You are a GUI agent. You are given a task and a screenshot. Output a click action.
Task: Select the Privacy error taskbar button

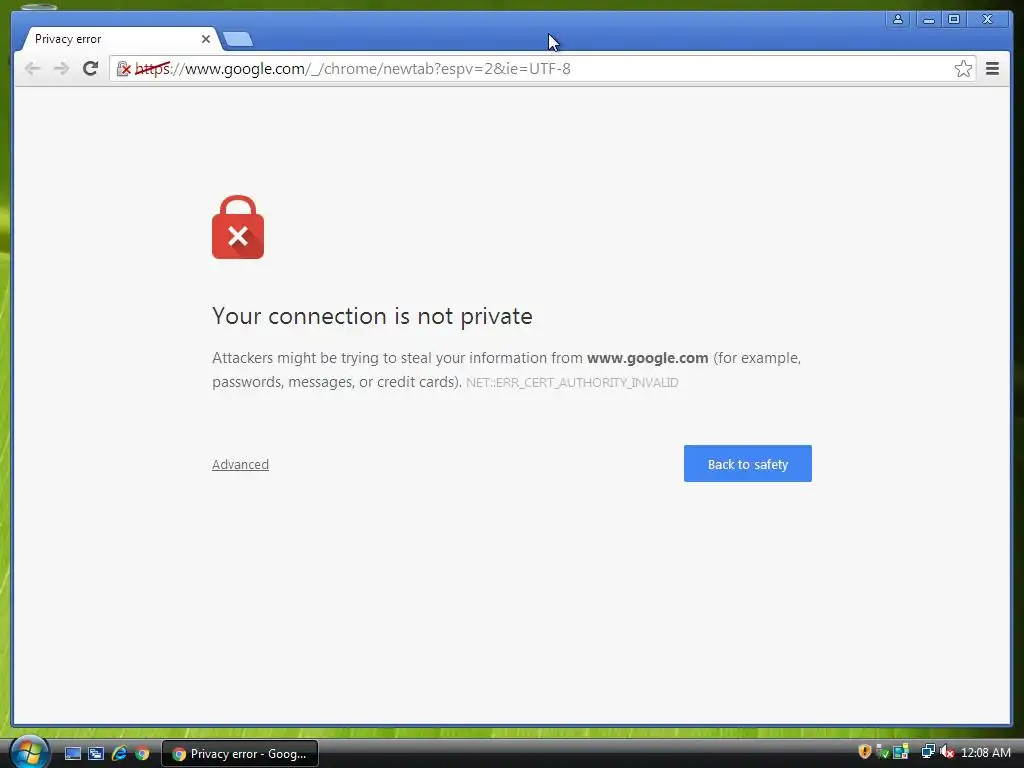click(240, 754)
